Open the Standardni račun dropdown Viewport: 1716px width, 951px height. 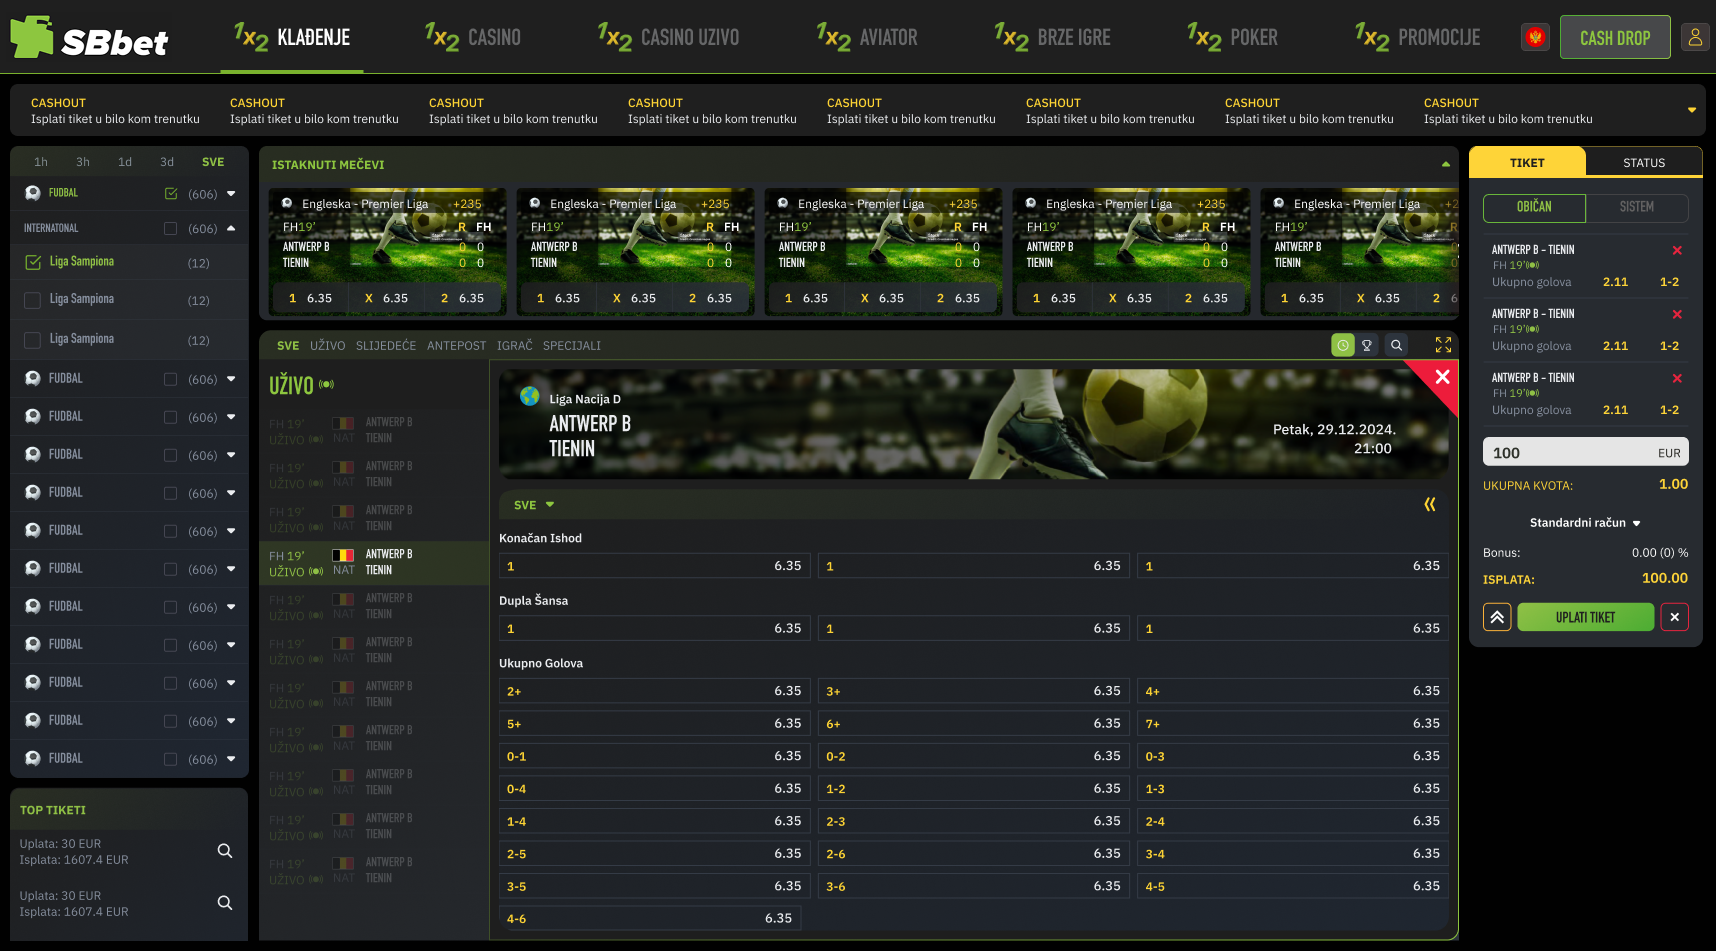[1585, 523]
